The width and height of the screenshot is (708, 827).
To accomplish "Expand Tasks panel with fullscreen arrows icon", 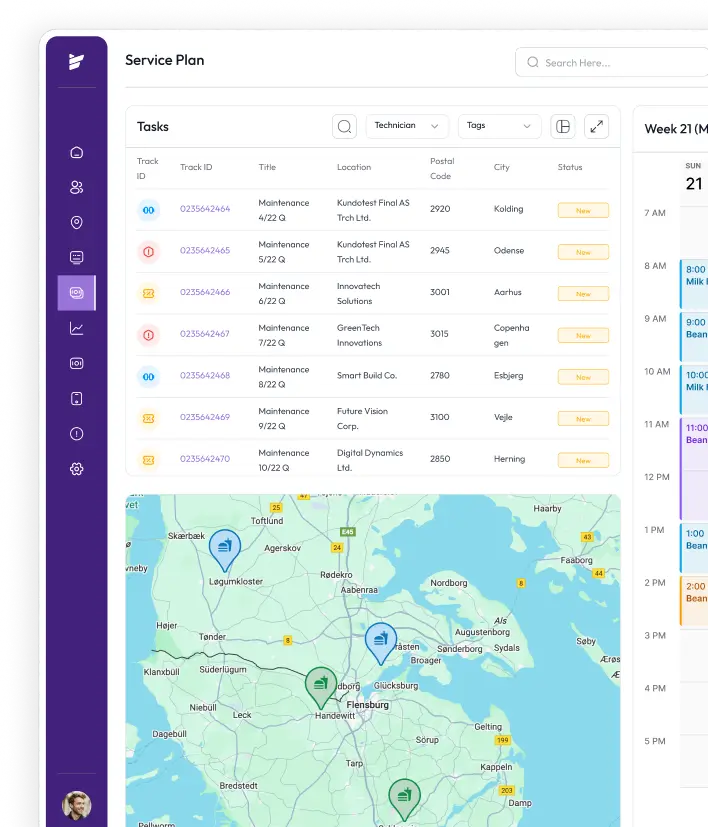I will (597, 126).
